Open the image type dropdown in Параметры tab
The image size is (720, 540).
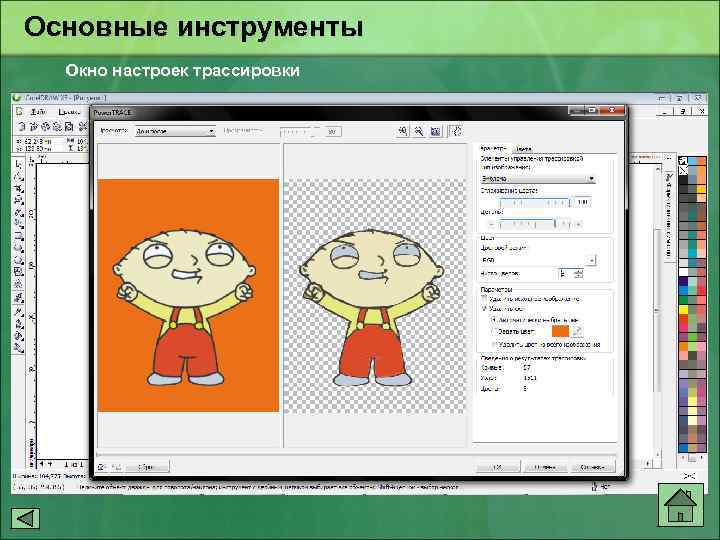[538, 179]
